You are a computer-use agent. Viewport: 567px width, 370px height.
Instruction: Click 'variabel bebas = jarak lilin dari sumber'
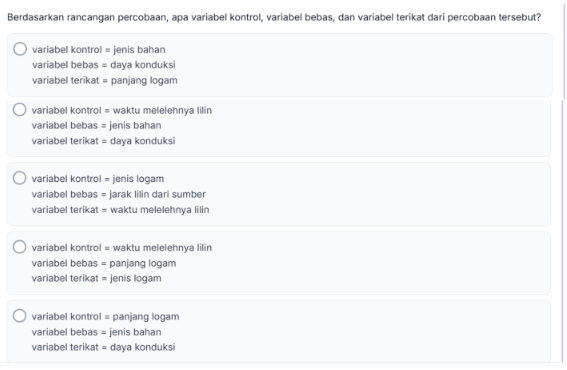pos(119,194)
